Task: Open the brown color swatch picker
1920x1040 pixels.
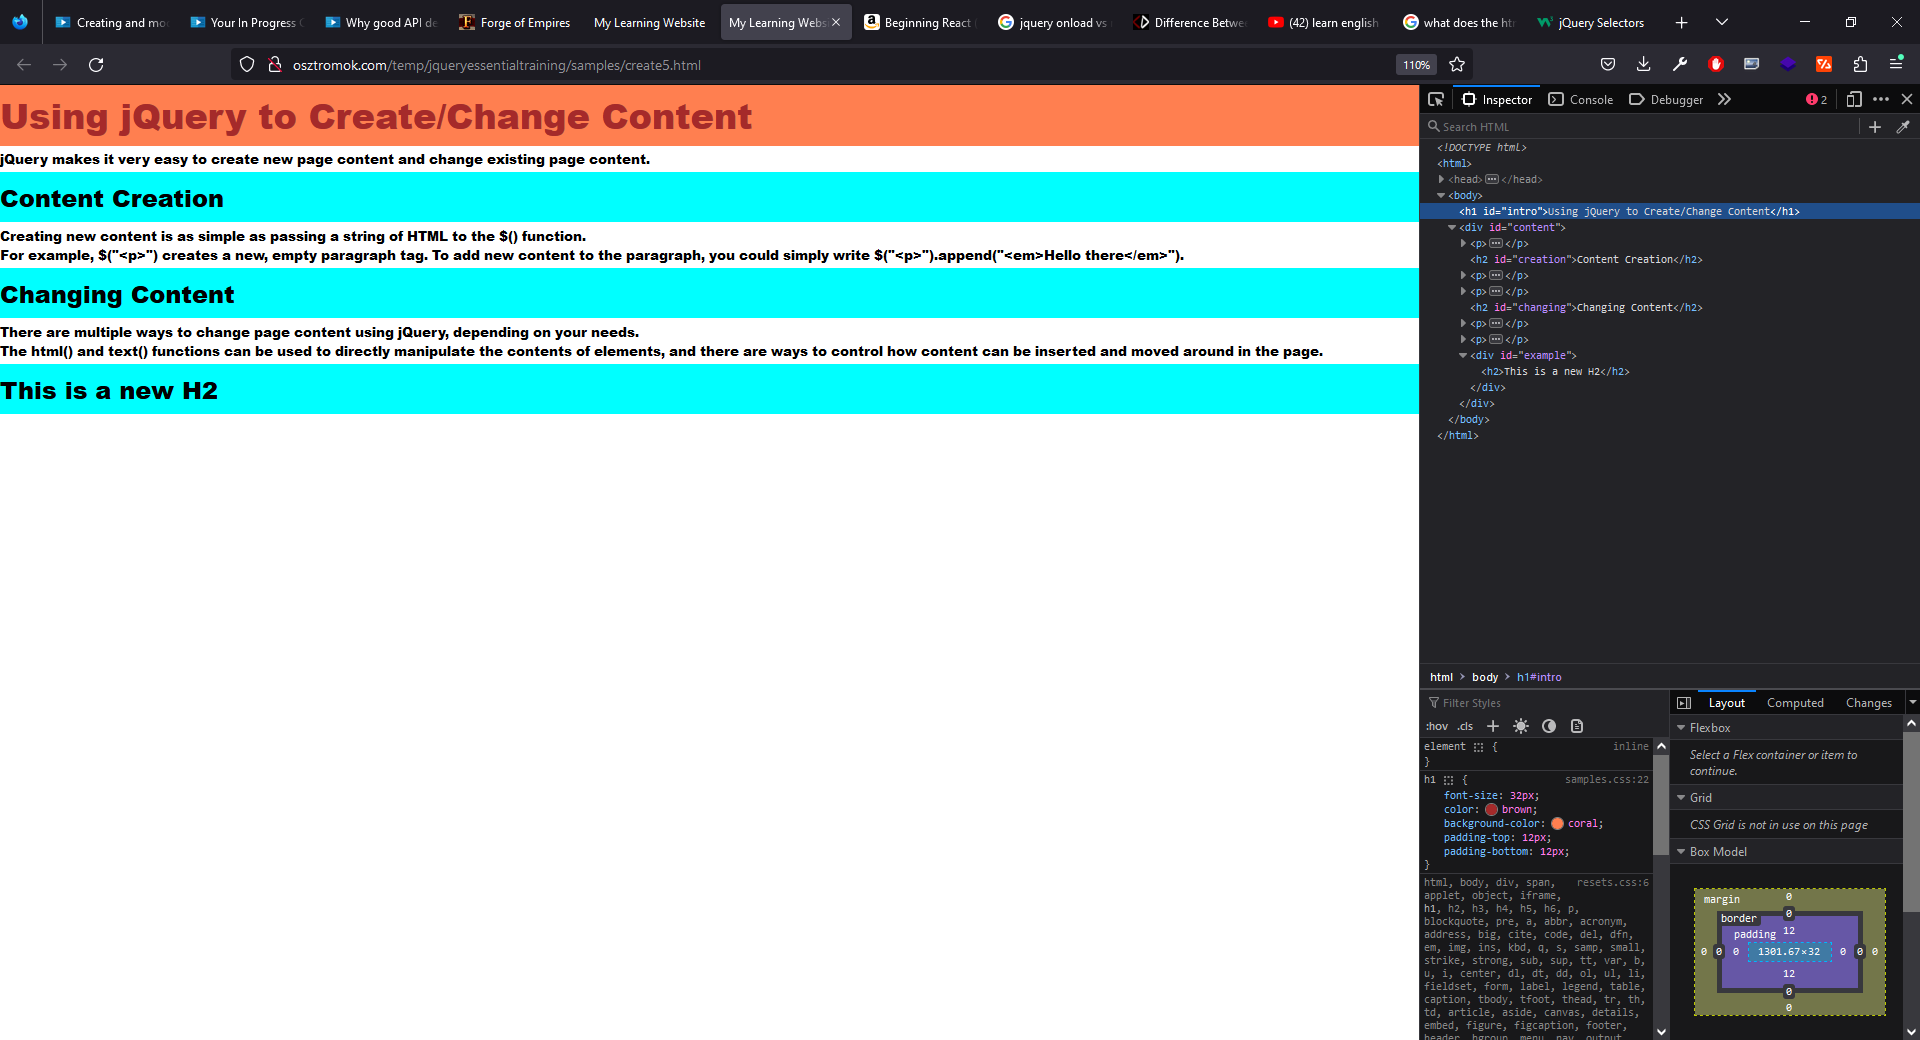Action: click(1491, 810)
